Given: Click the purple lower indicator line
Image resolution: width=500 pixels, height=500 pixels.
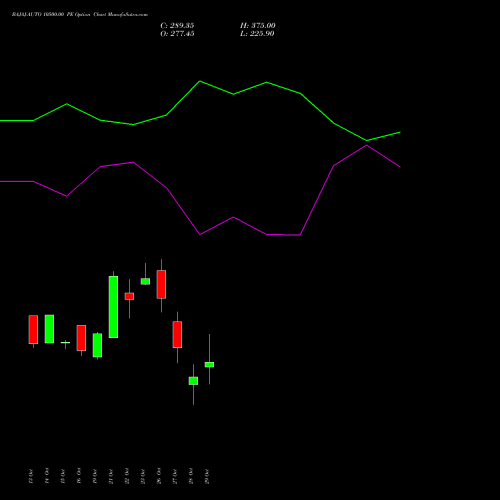Looking at the screenshot, I should (200, 234).
